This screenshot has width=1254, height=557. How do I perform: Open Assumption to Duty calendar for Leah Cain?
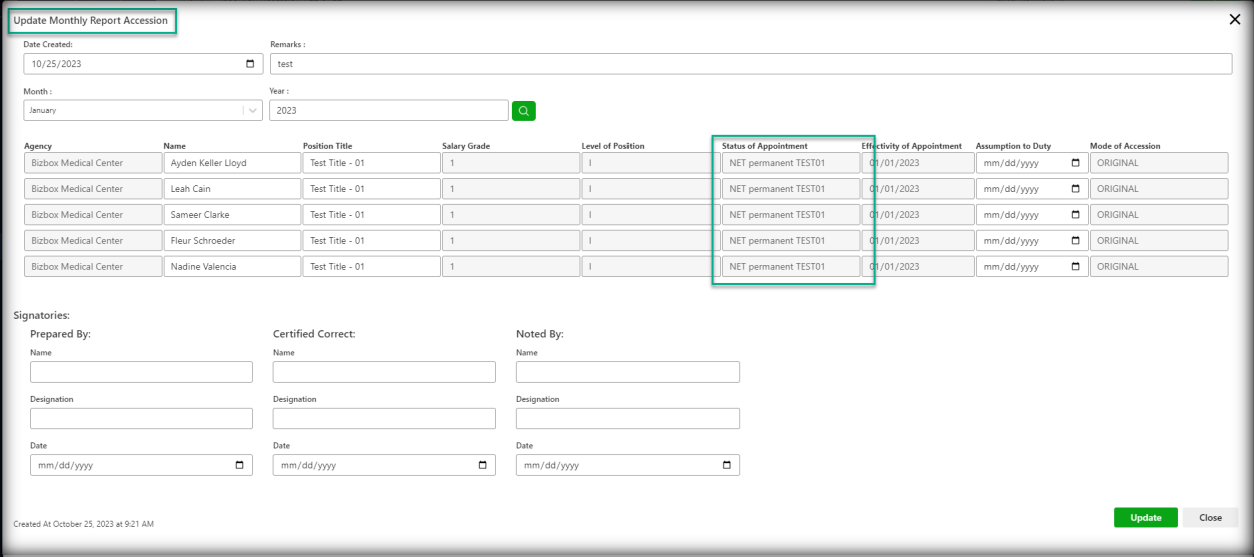[x=1076, y=189]
